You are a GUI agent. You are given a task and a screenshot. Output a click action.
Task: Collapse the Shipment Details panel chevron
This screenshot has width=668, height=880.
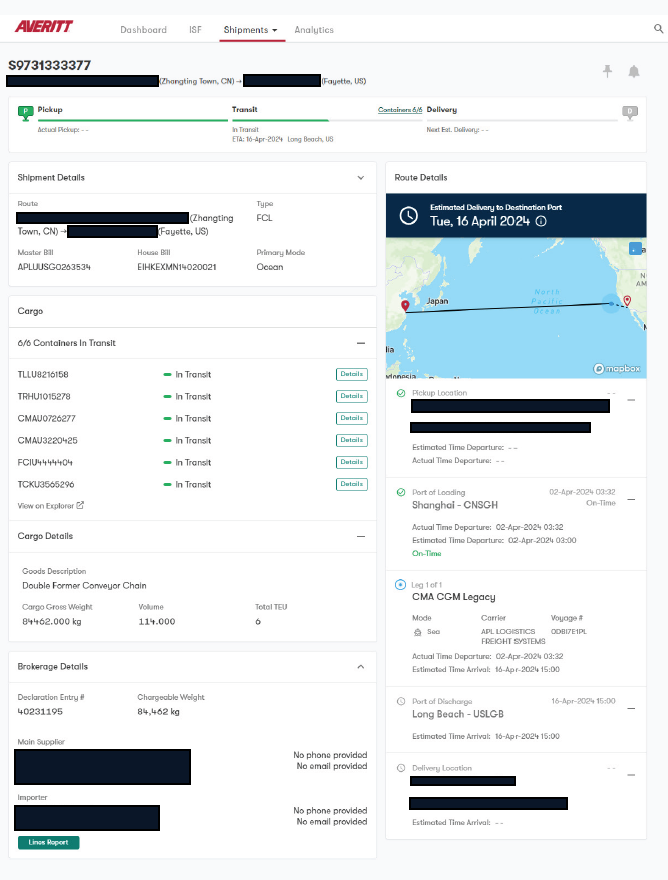click(360, 177)
